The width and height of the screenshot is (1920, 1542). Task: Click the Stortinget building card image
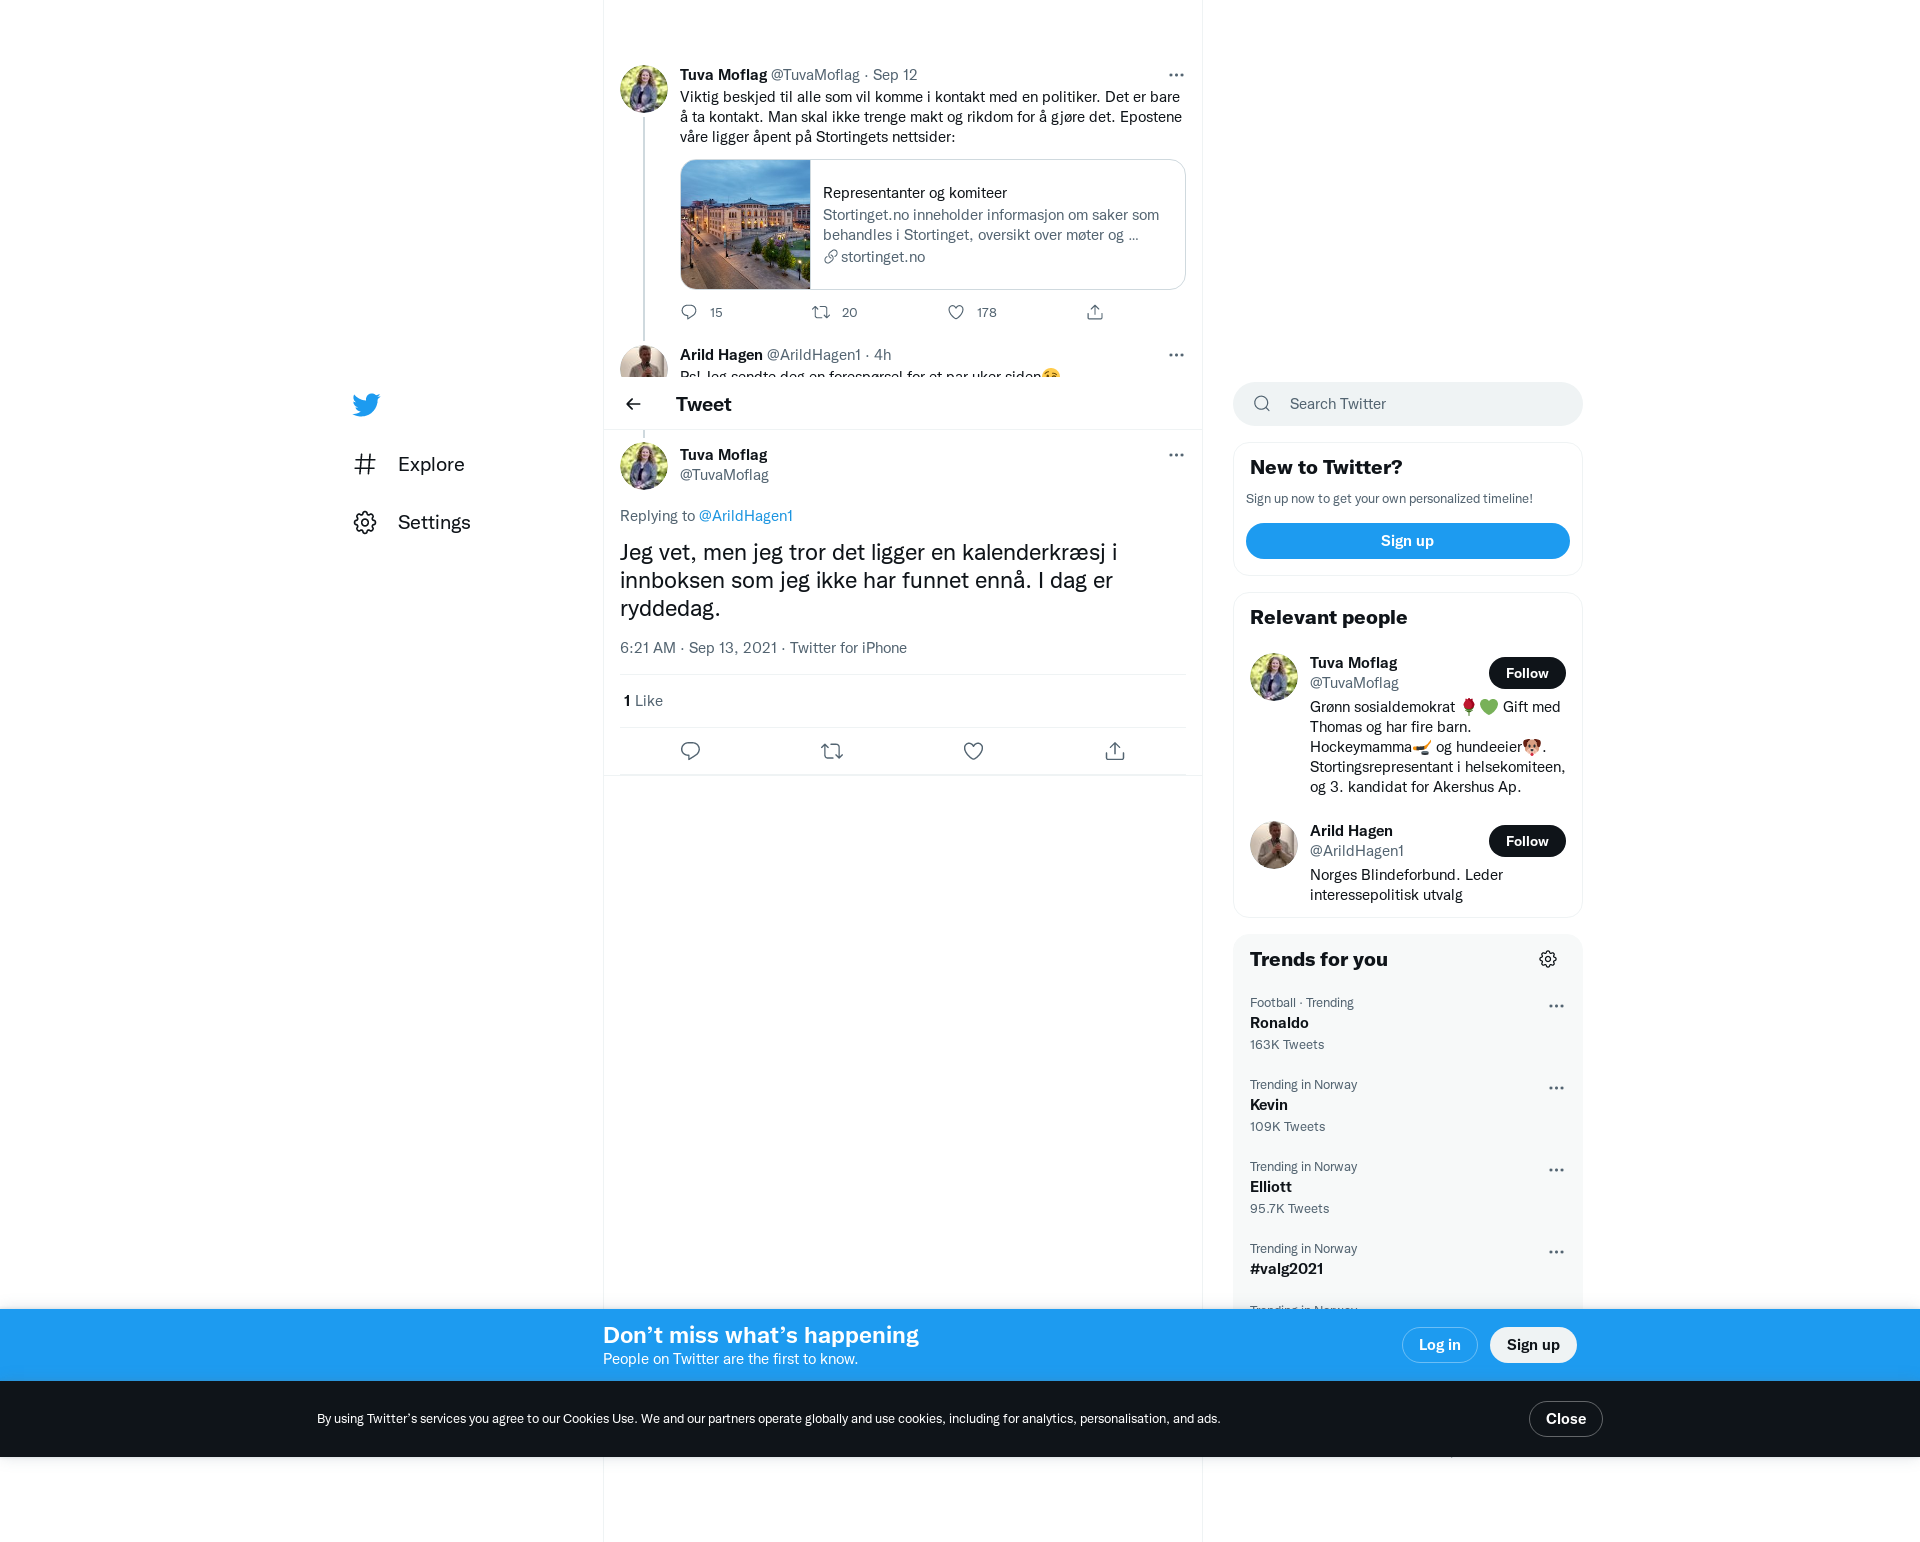point(746,225)
